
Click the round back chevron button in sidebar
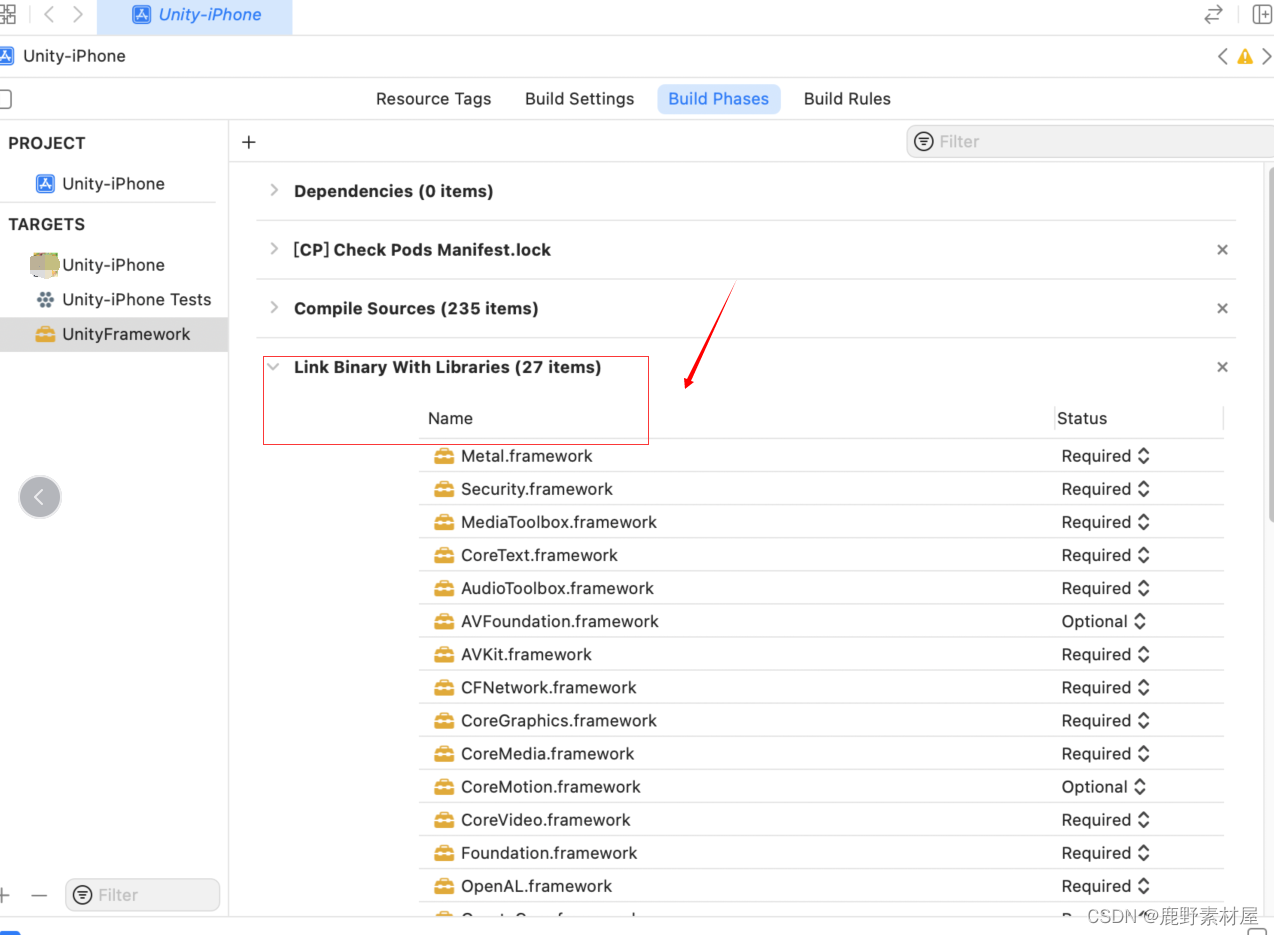[40, 497]
